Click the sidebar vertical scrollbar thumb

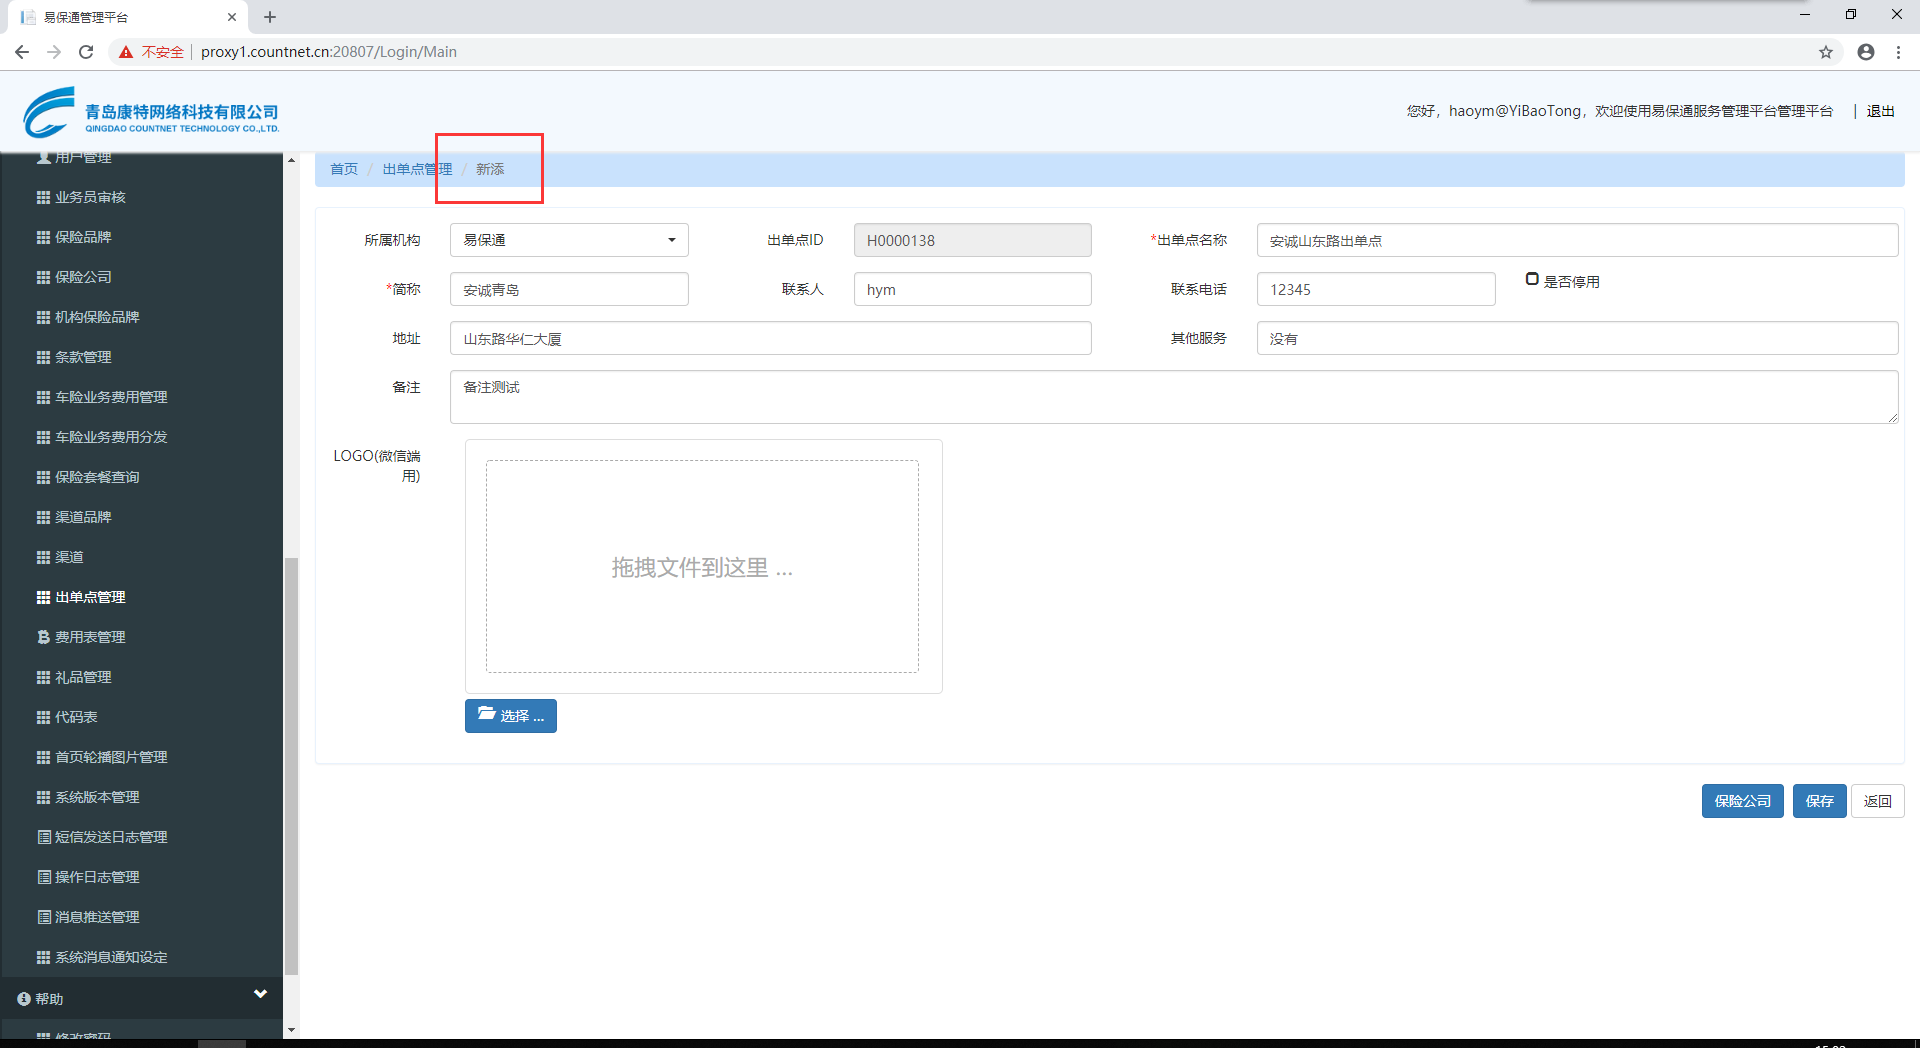point(291,765)
